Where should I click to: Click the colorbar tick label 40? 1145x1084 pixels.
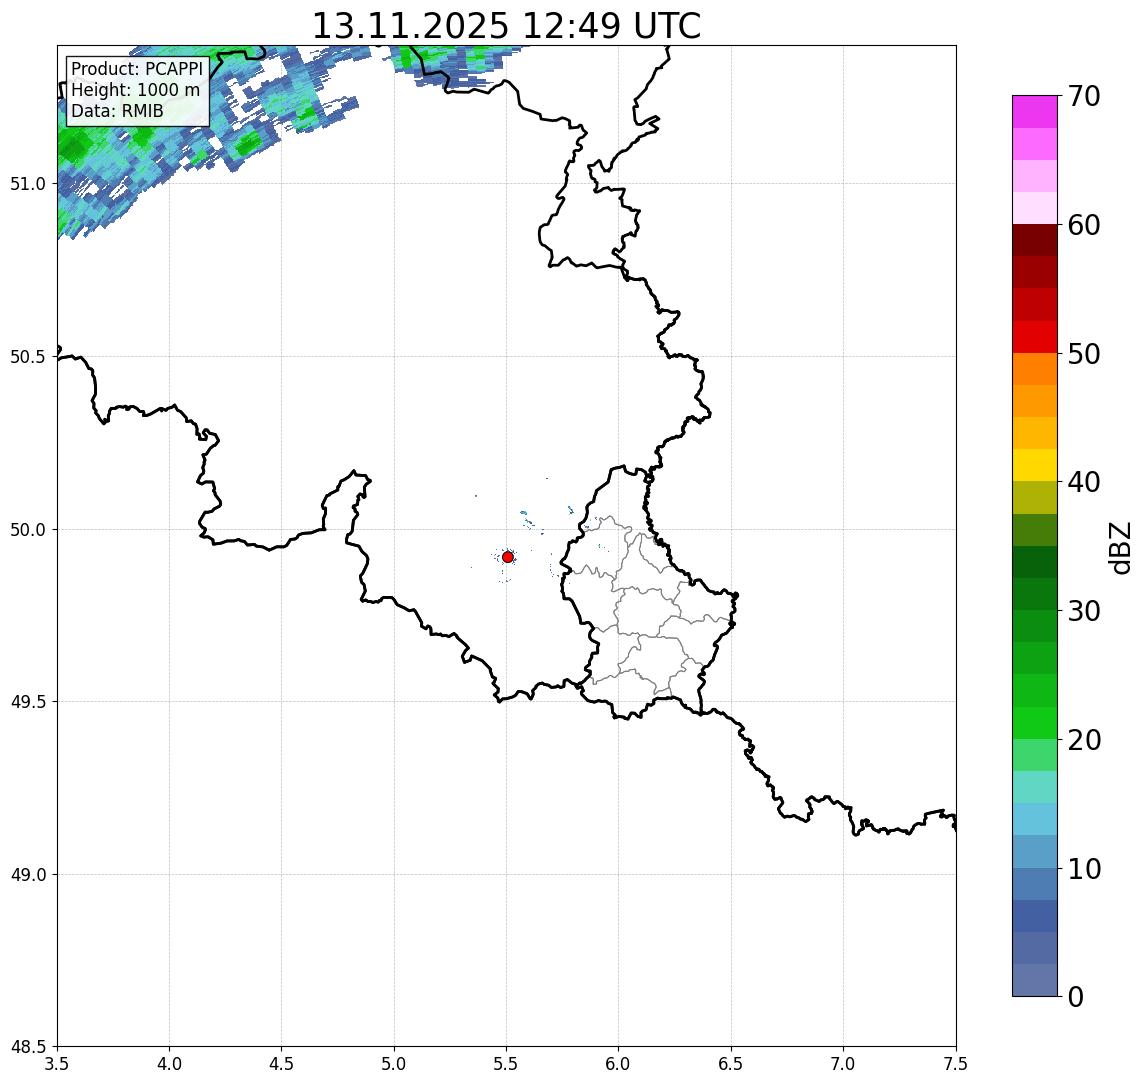point(1084,482)
